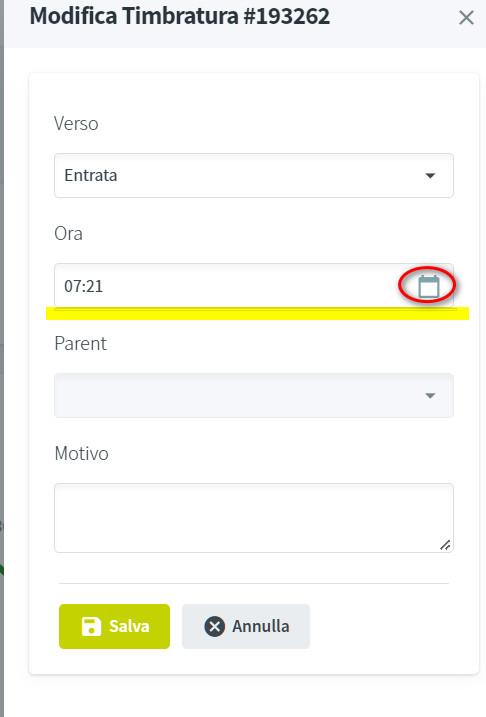The width and height of the screenshot is (486, 717).
Task: Focus the Ora time field showing 07:21
Action: click(x=254, y=286)
